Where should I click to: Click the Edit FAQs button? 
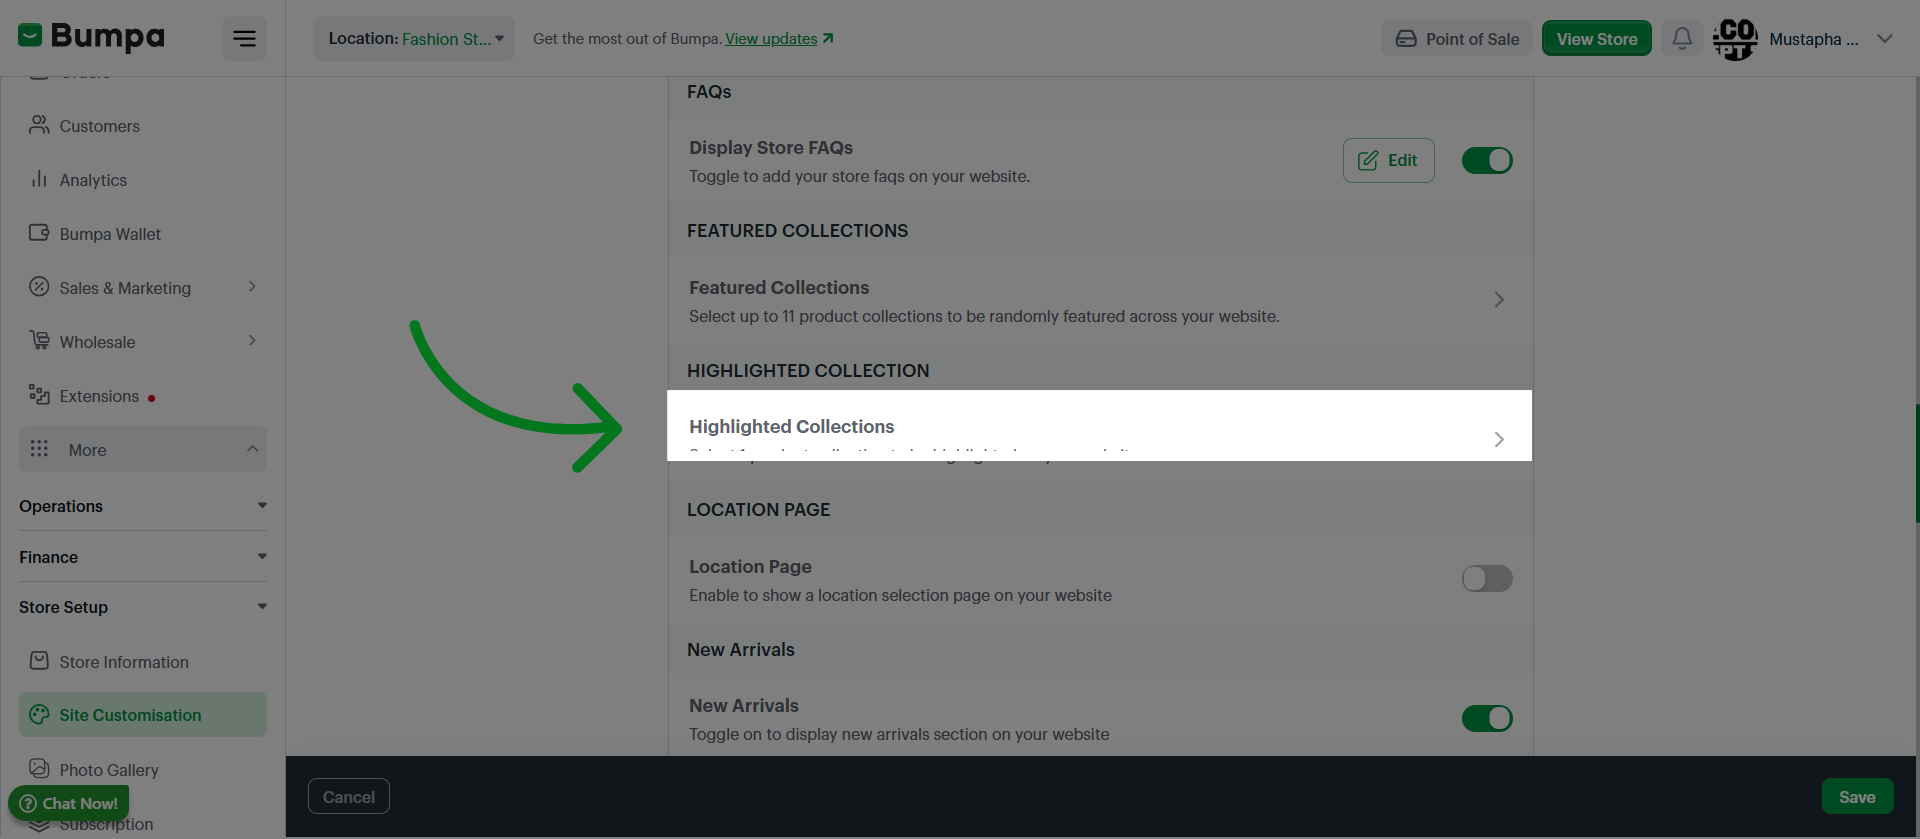point(1388,160)
